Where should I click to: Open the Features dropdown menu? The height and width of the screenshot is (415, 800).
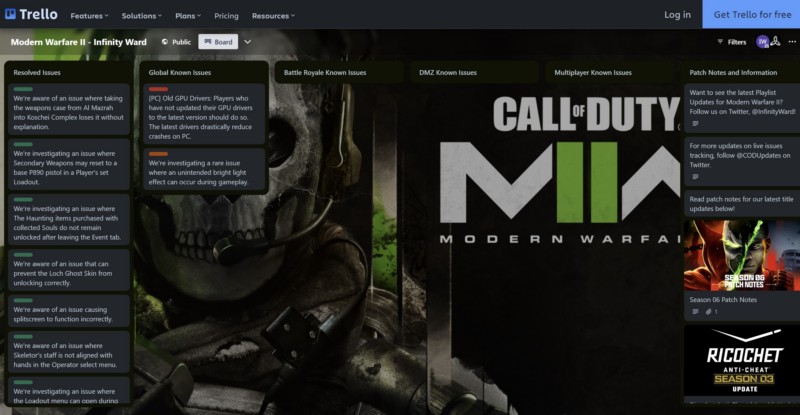(x=89, y=16)
